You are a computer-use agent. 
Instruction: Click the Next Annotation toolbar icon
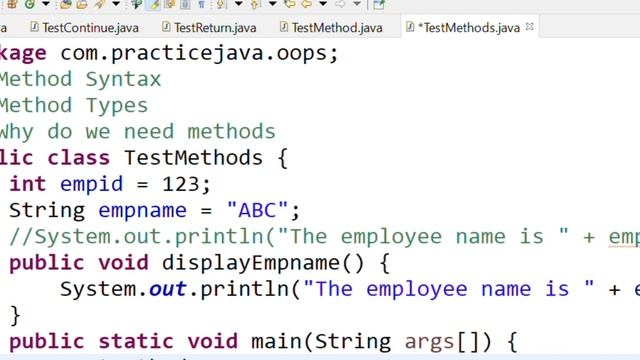221,4
